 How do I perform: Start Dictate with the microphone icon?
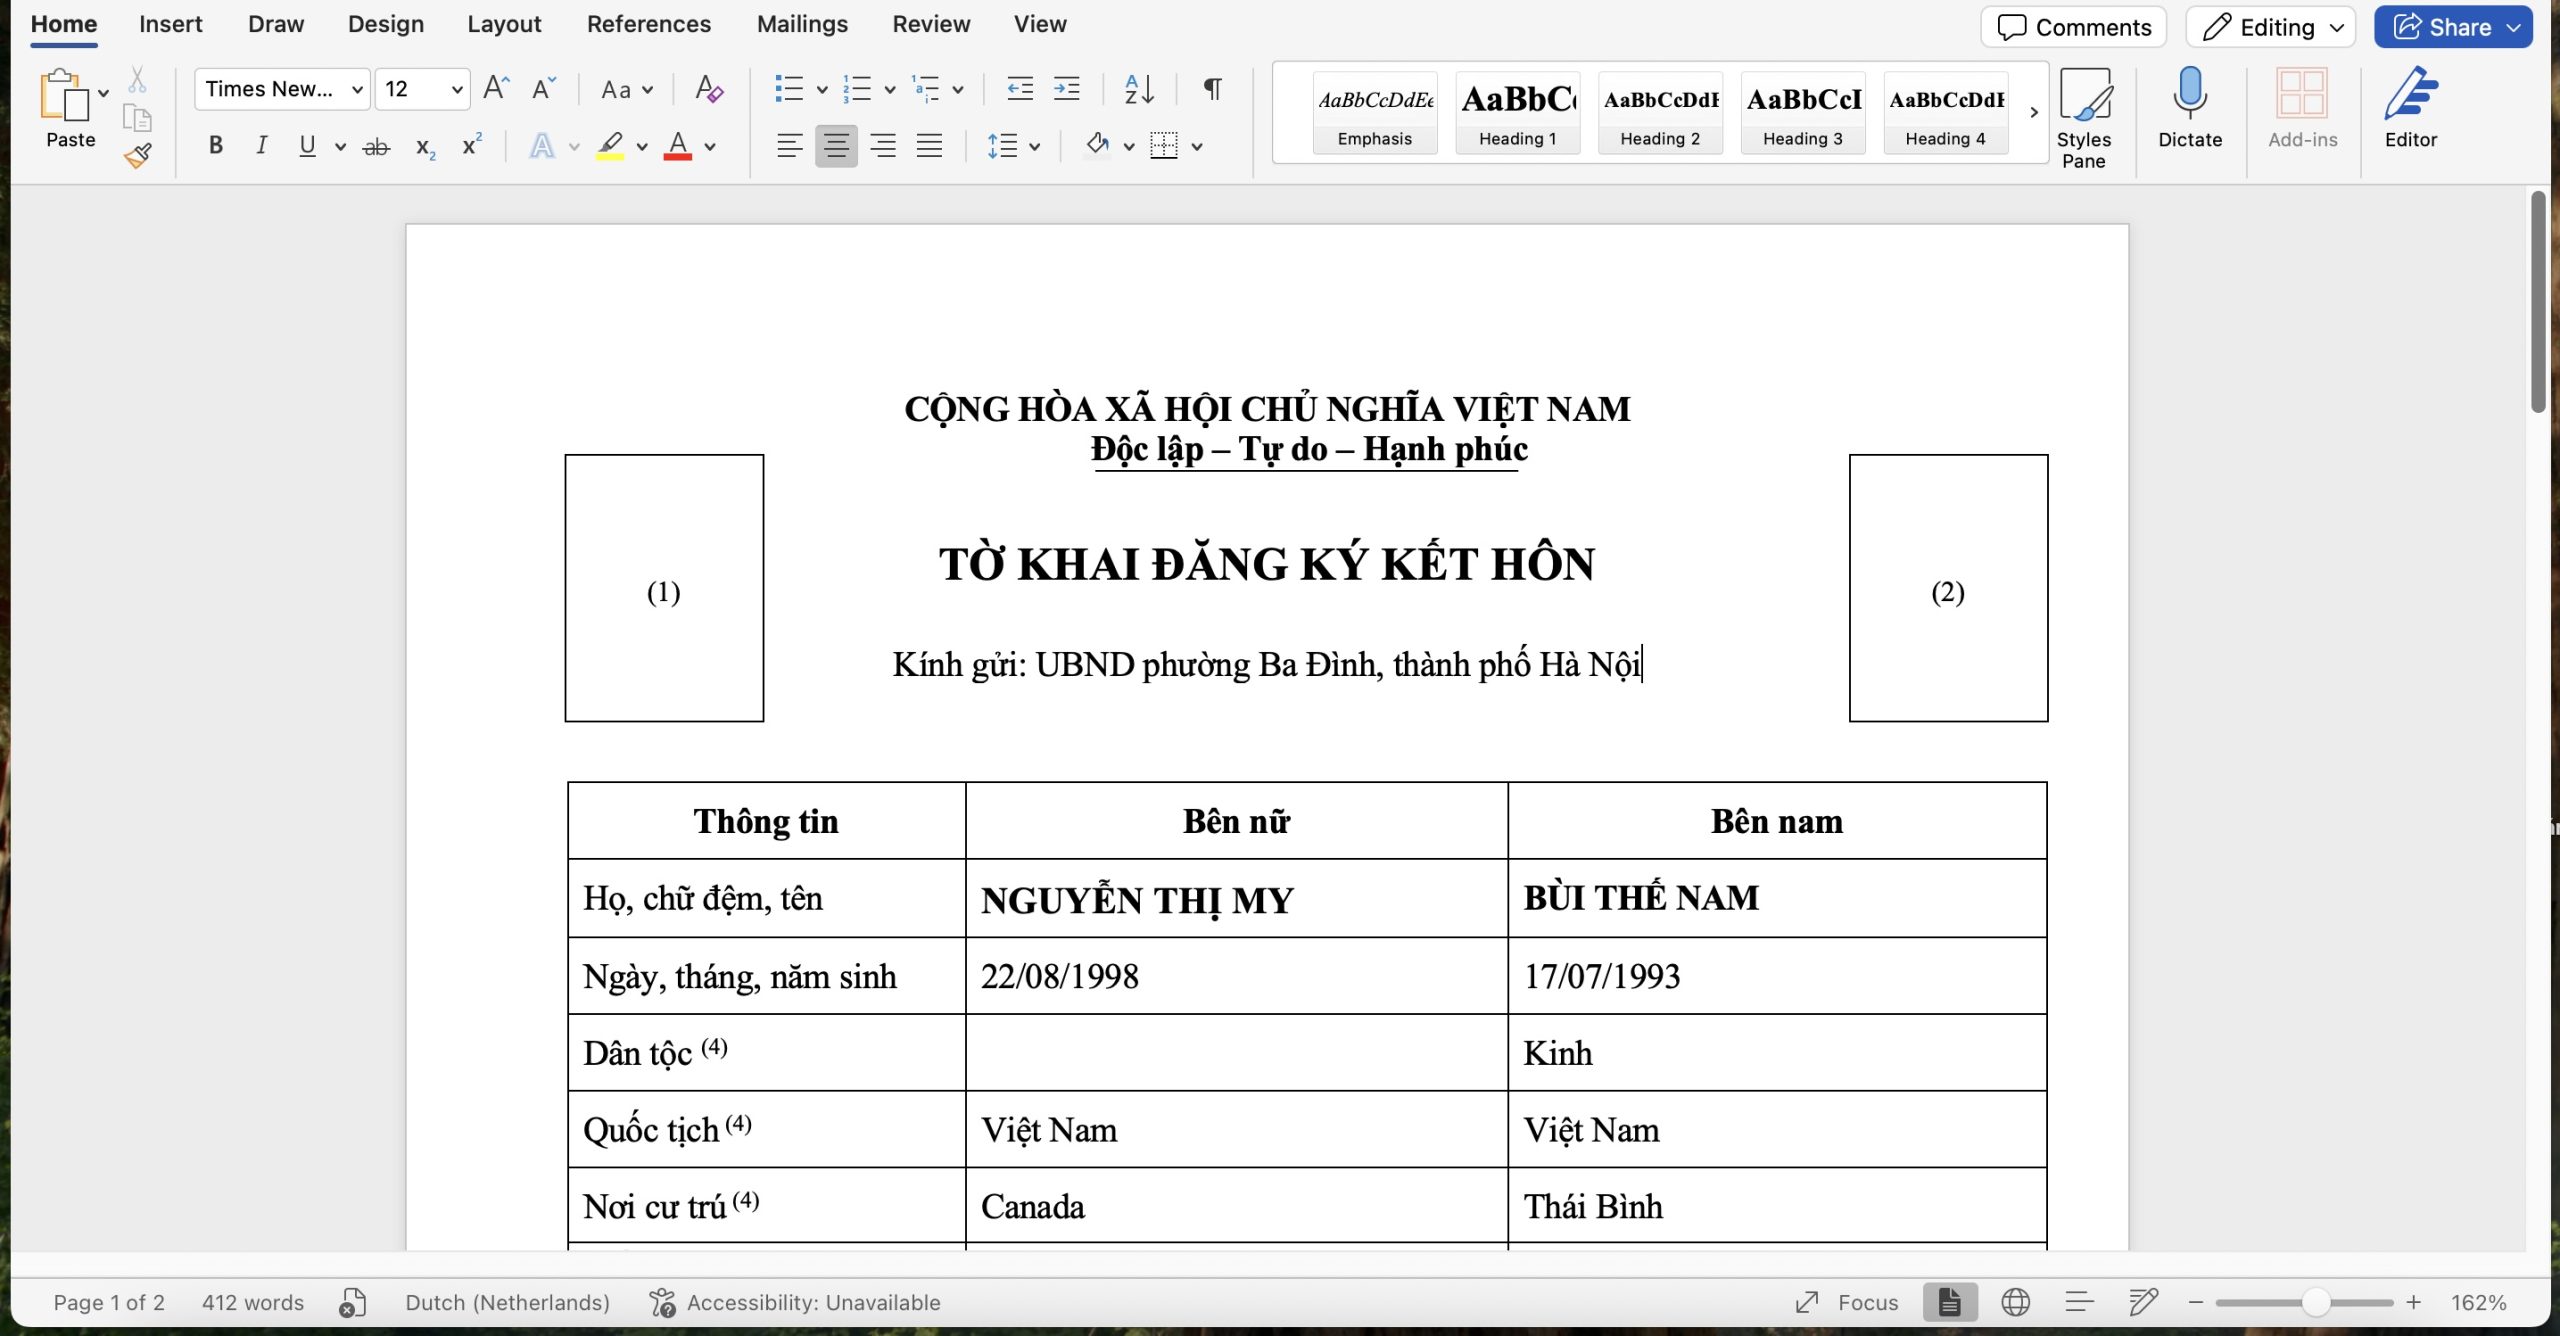pyautogui.click(x=2189, y=108)
